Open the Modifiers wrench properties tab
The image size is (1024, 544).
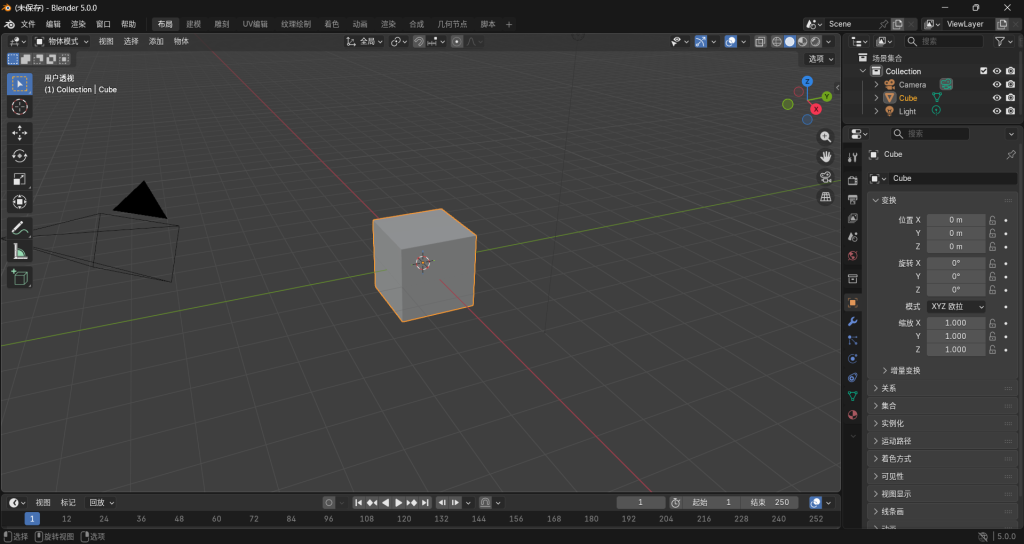(x=853, y=321)
